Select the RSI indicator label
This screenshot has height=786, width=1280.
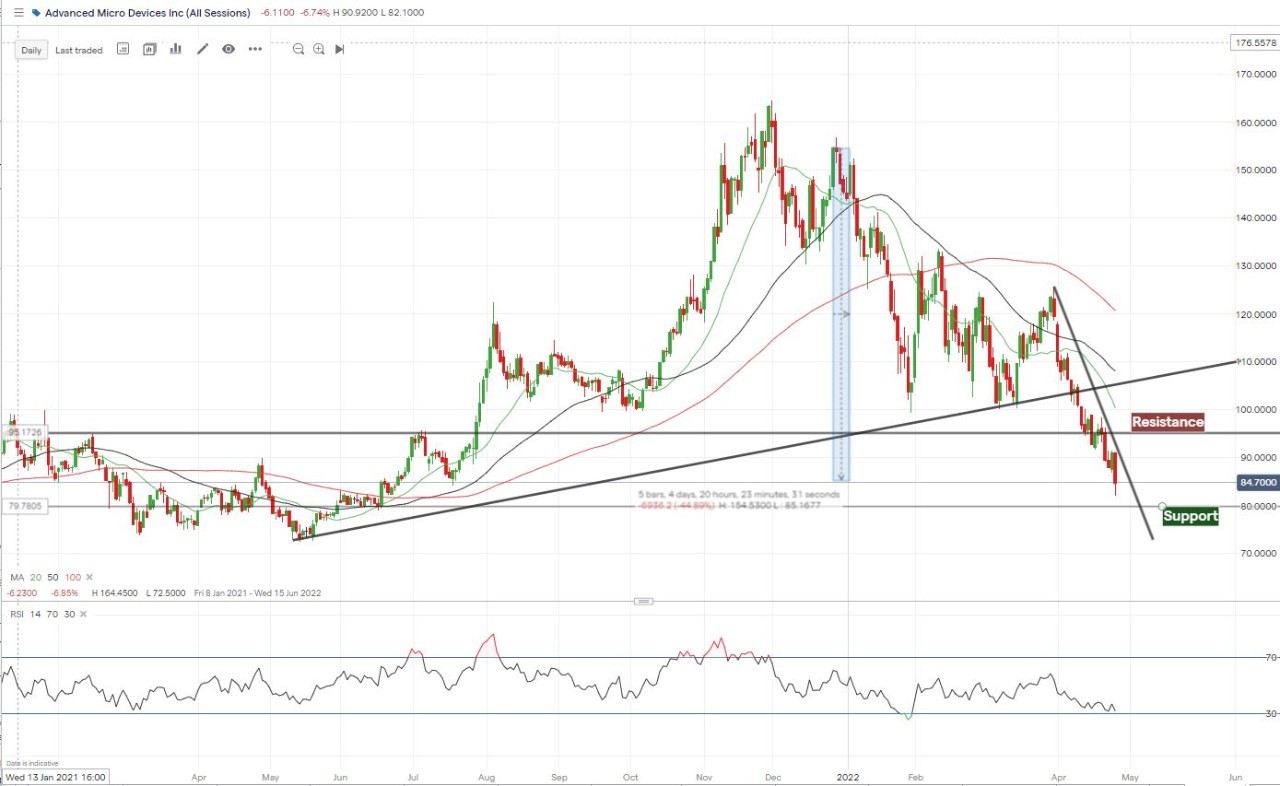(x=17, y=614)
